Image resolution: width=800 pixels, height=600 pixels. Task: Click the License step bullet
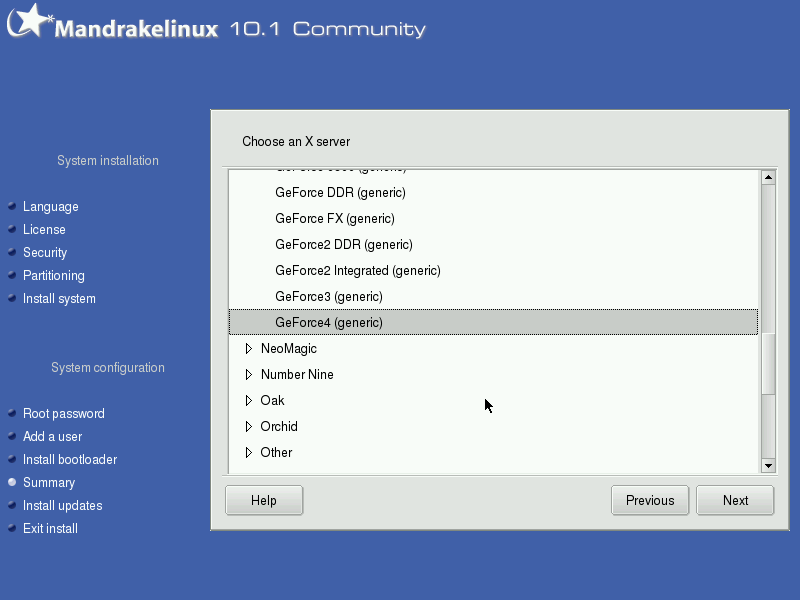(x=12, y=229)
